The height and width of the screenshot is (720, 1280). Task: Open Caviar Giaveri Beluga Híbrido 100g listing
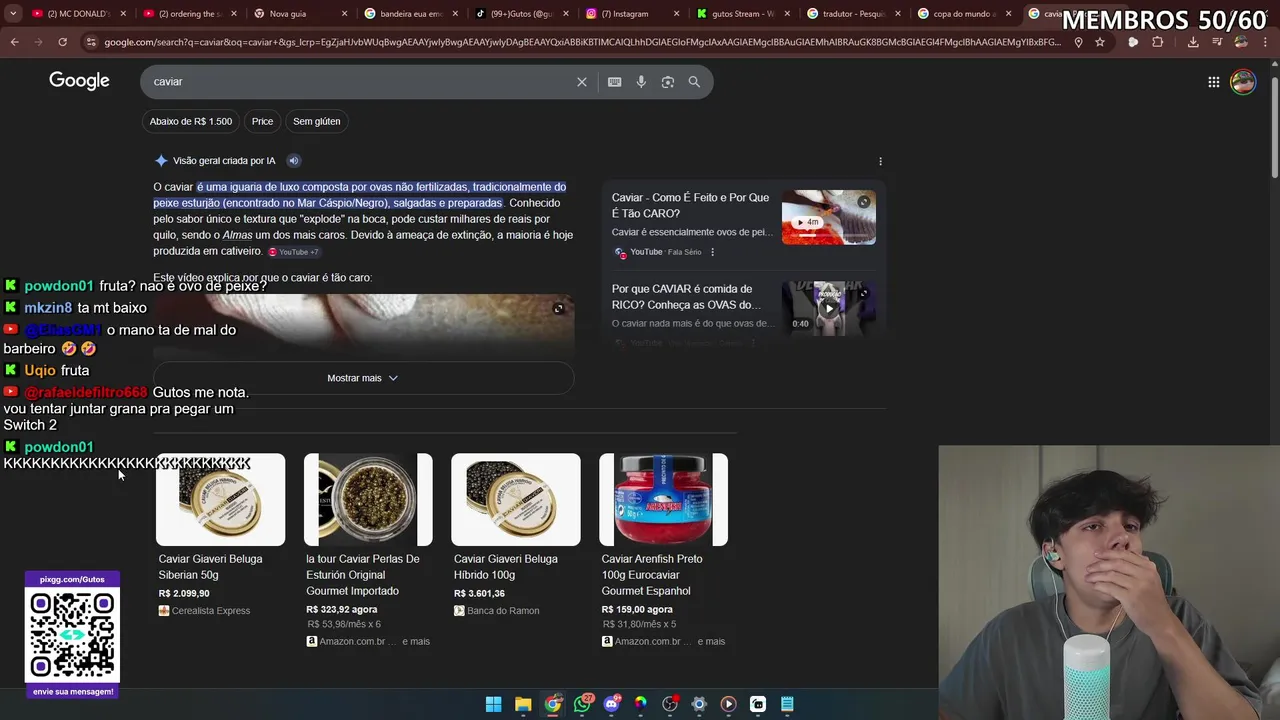(506, 567)
